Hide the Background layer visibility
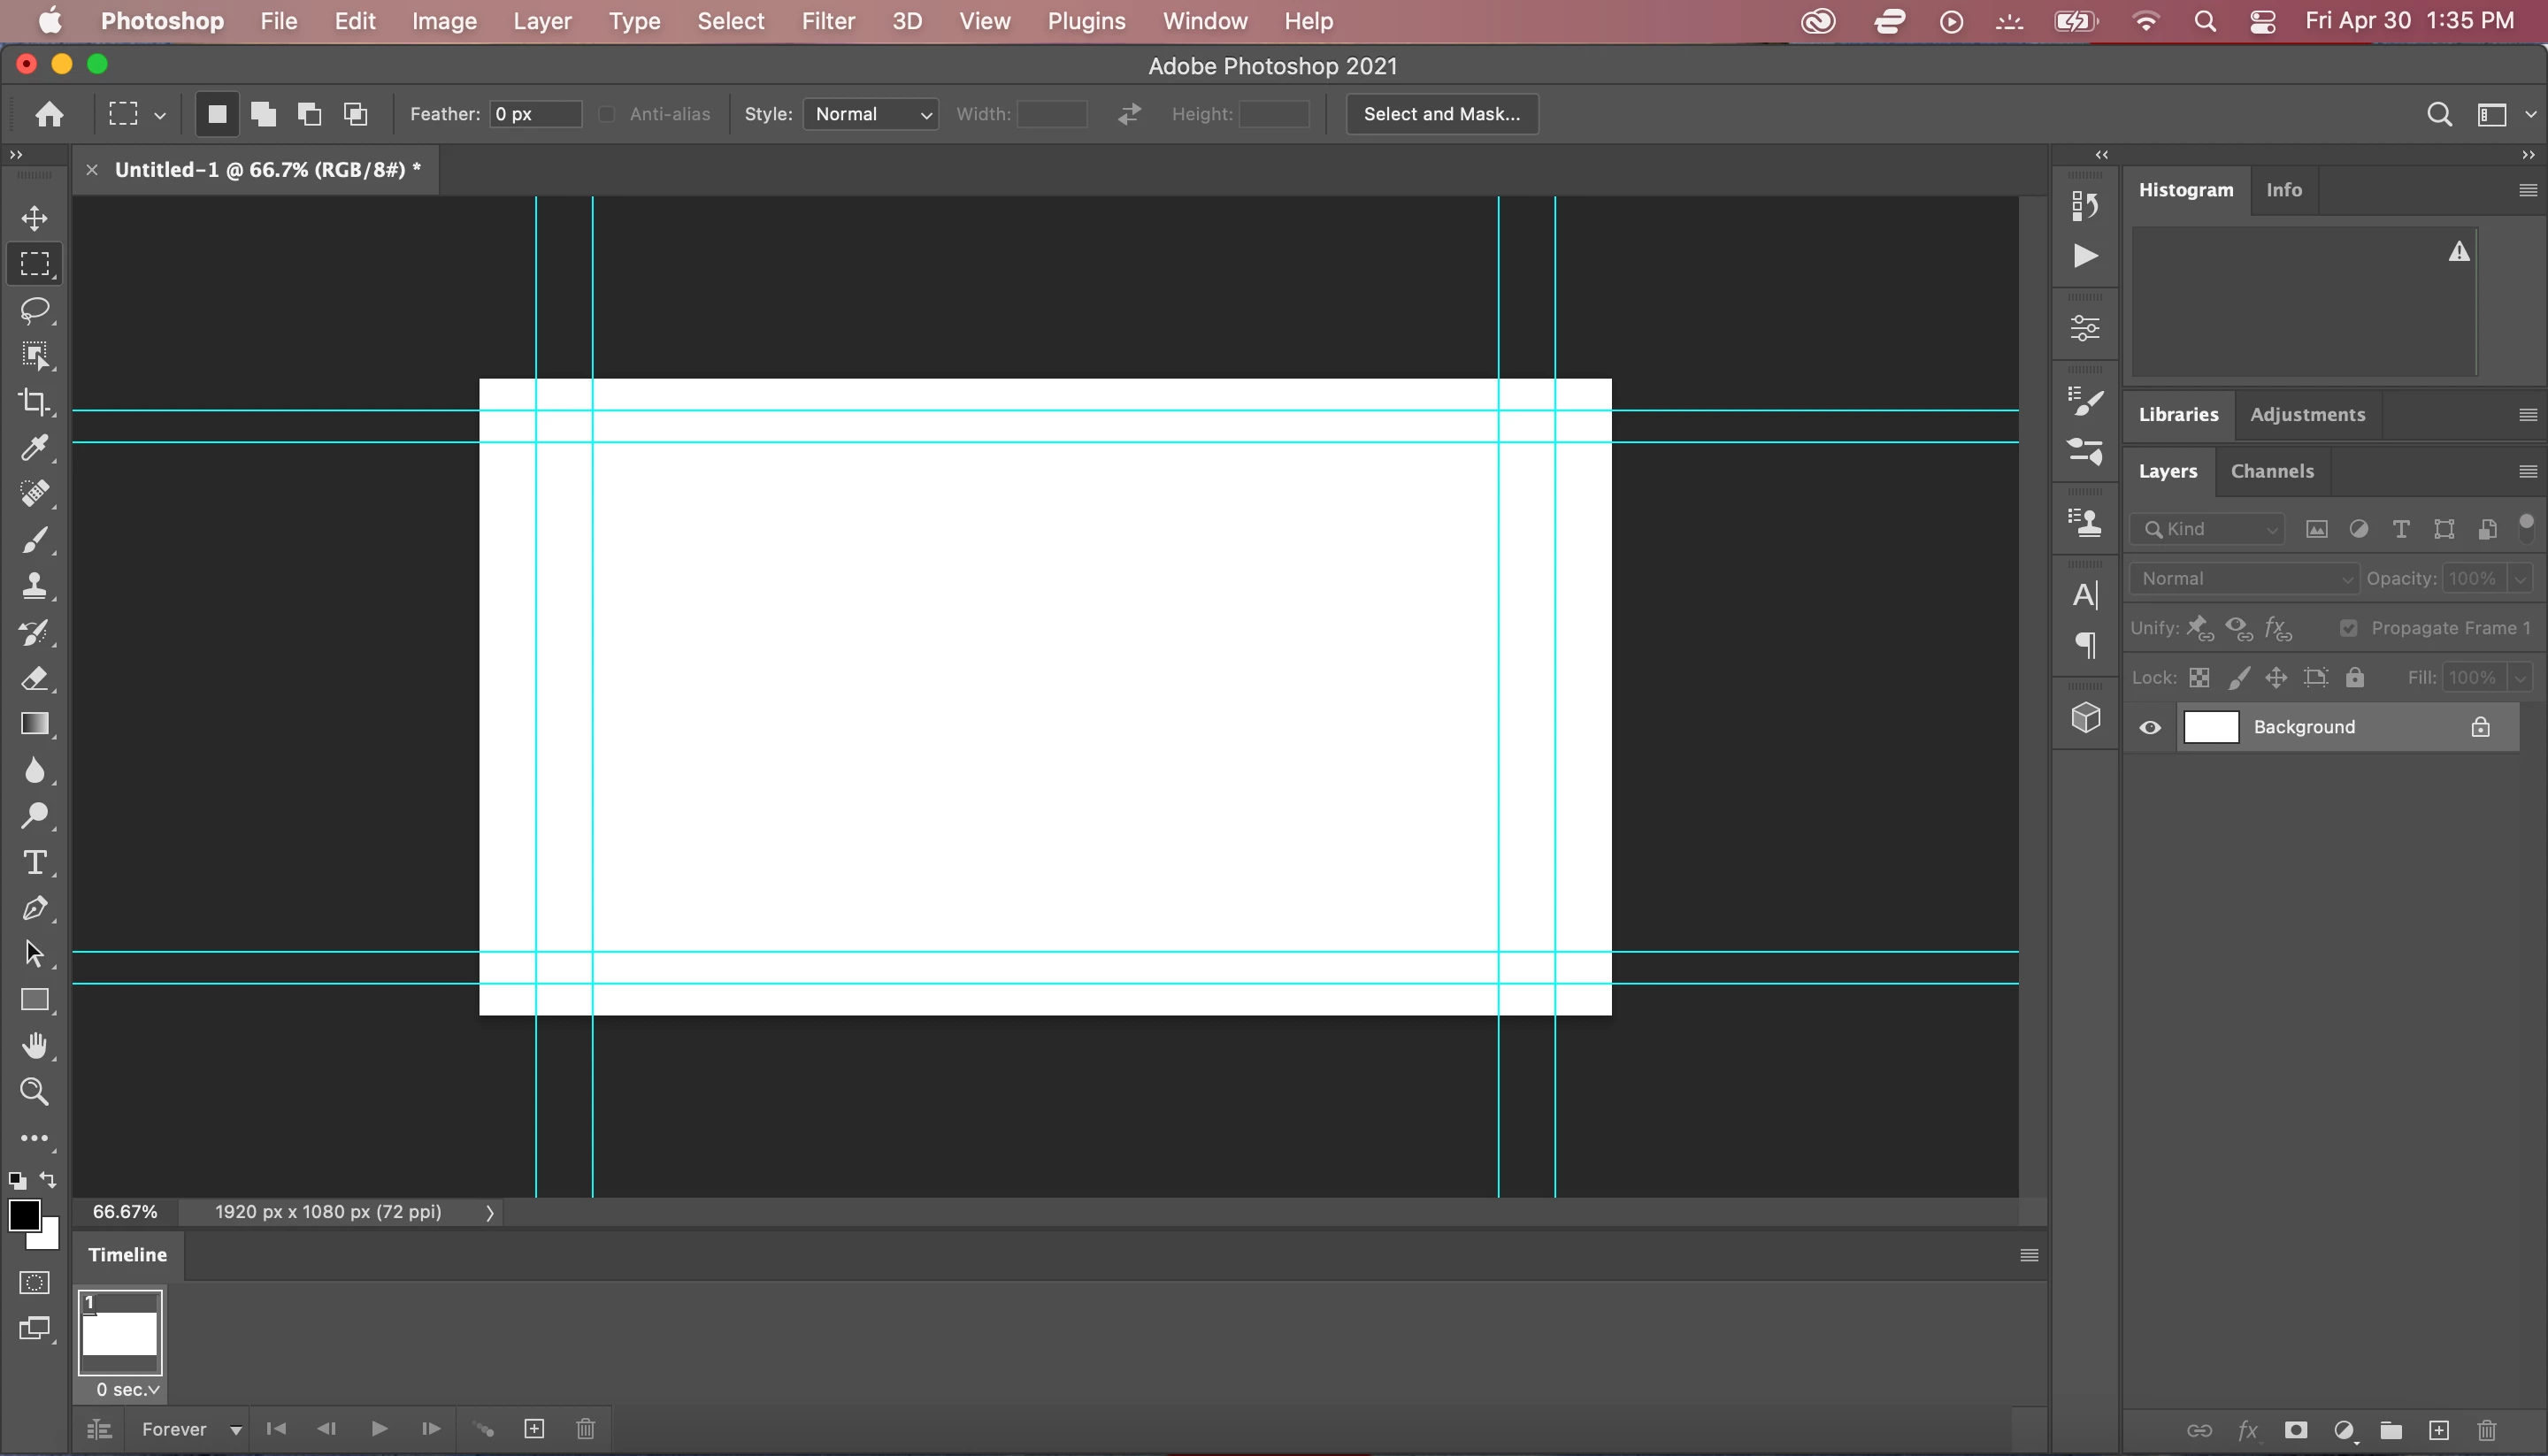The height and width of the screenshot is (1456, 2548). pos(2150,728)
